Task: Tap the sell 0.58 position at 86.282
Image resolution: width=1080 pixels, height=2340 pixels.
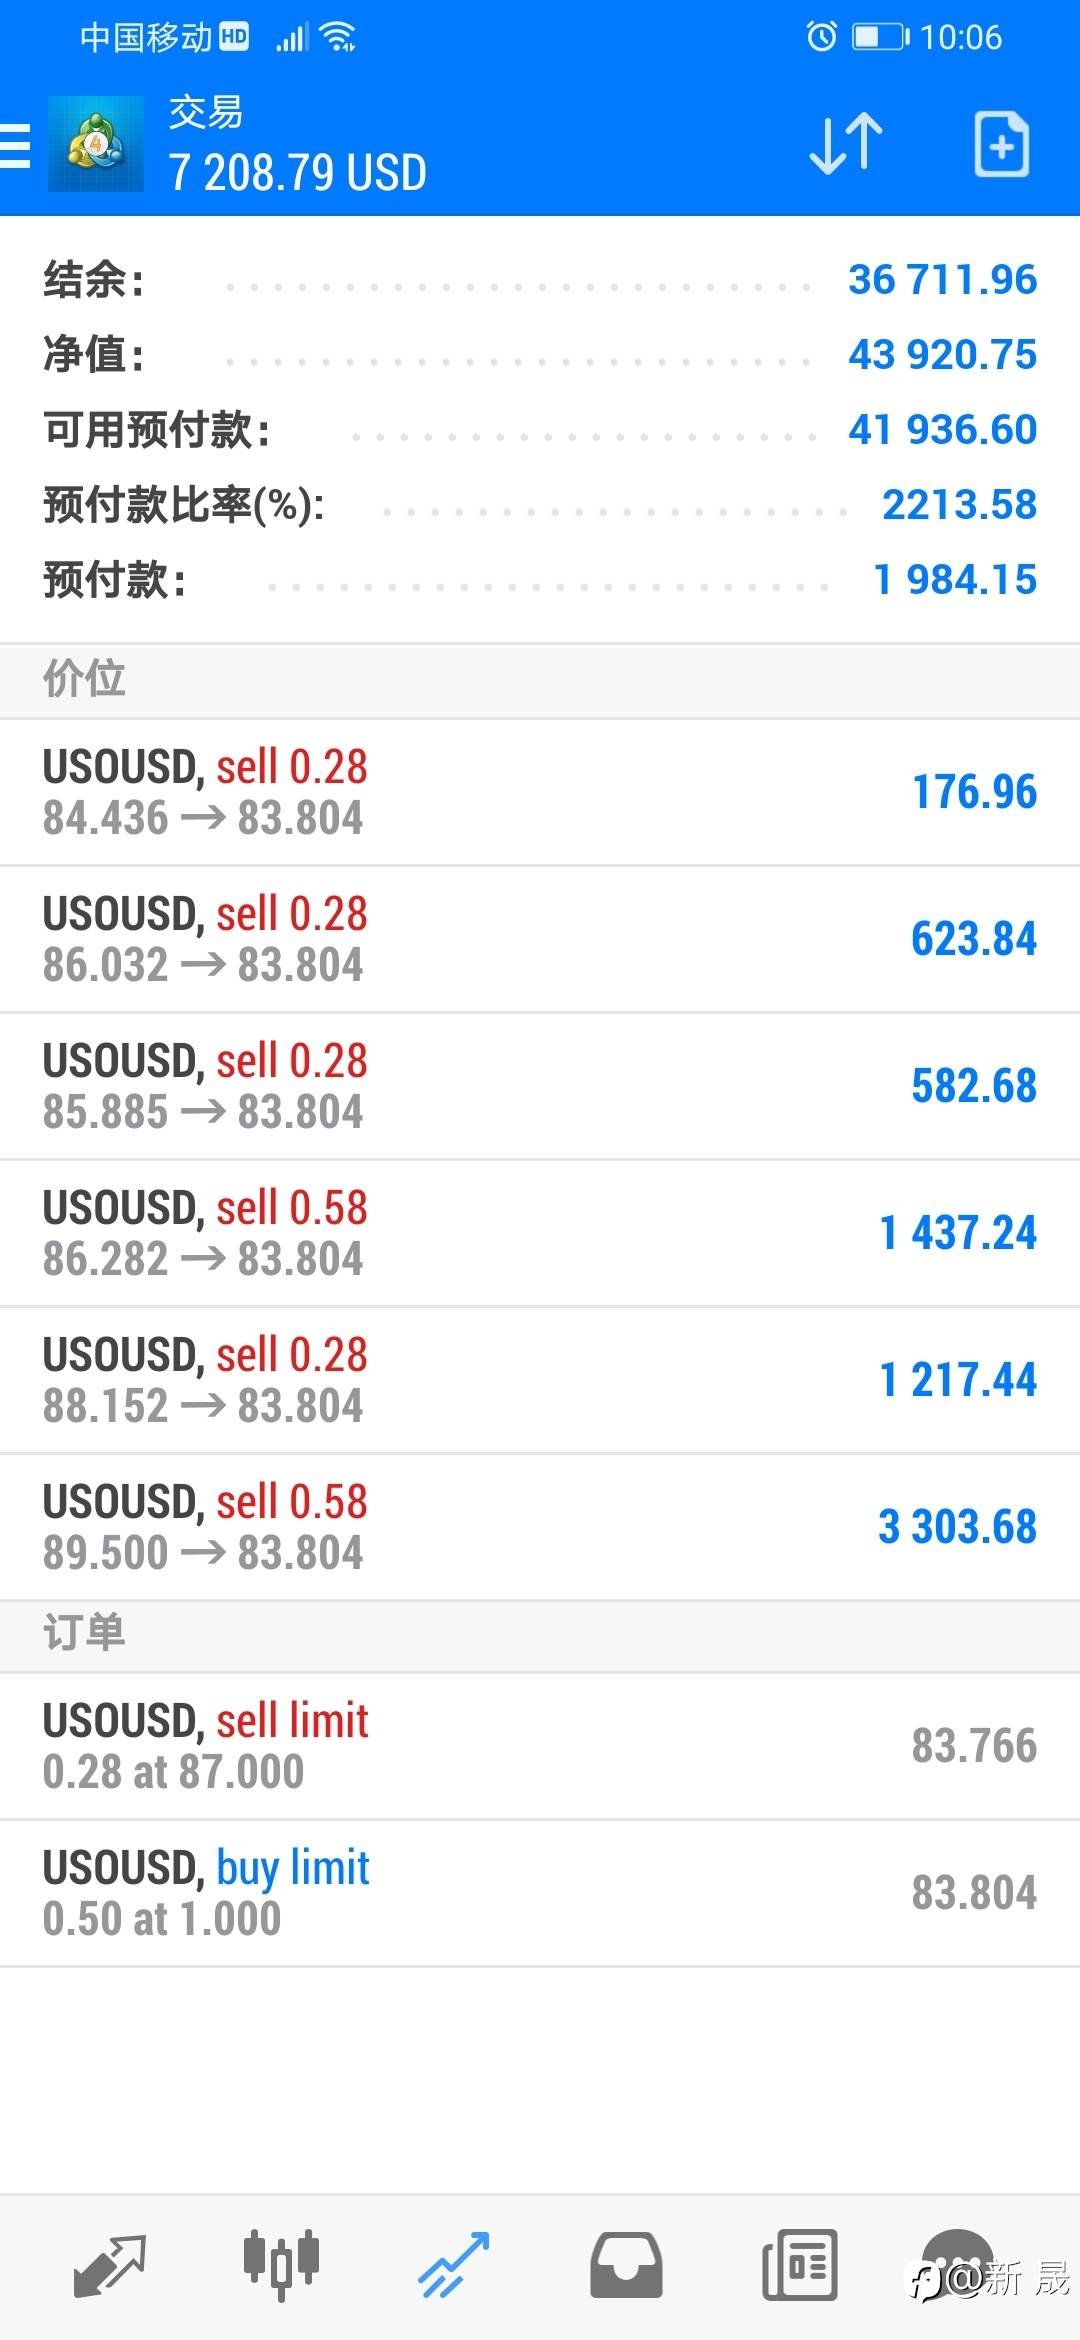Action: (540, 1233)
